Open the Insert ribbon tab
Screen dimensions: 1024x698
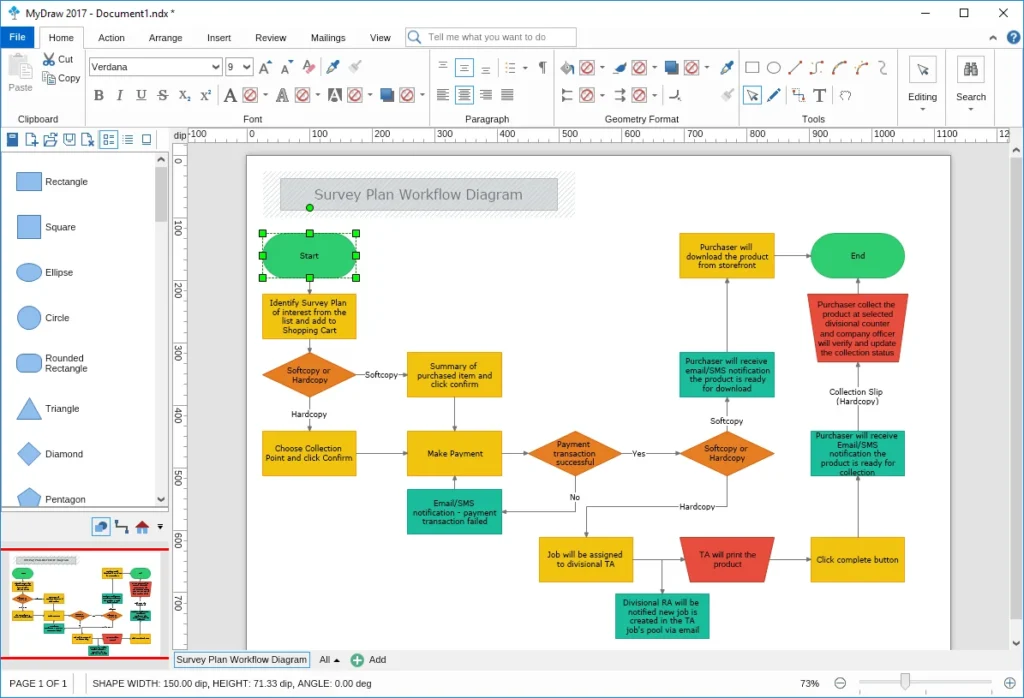click(218, 37)
